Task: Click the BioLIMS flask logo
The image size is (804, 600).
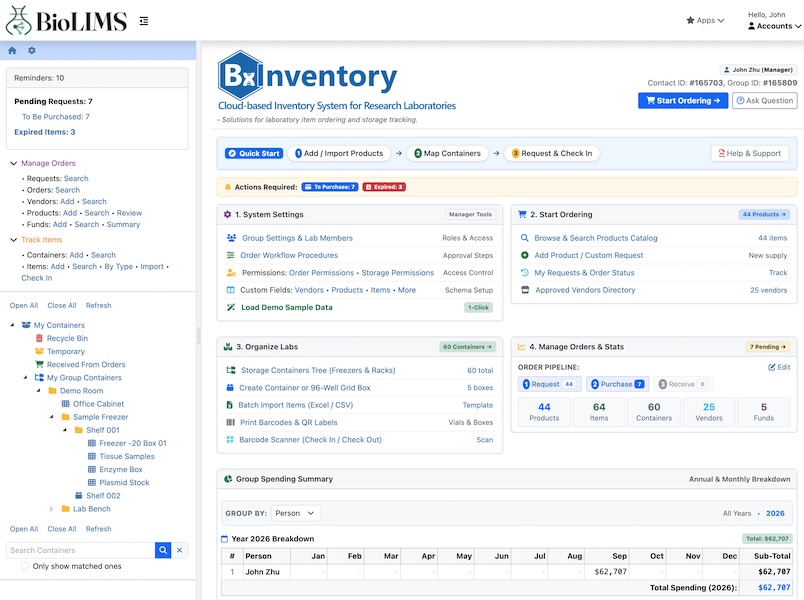Action: (x=18, y=21)
